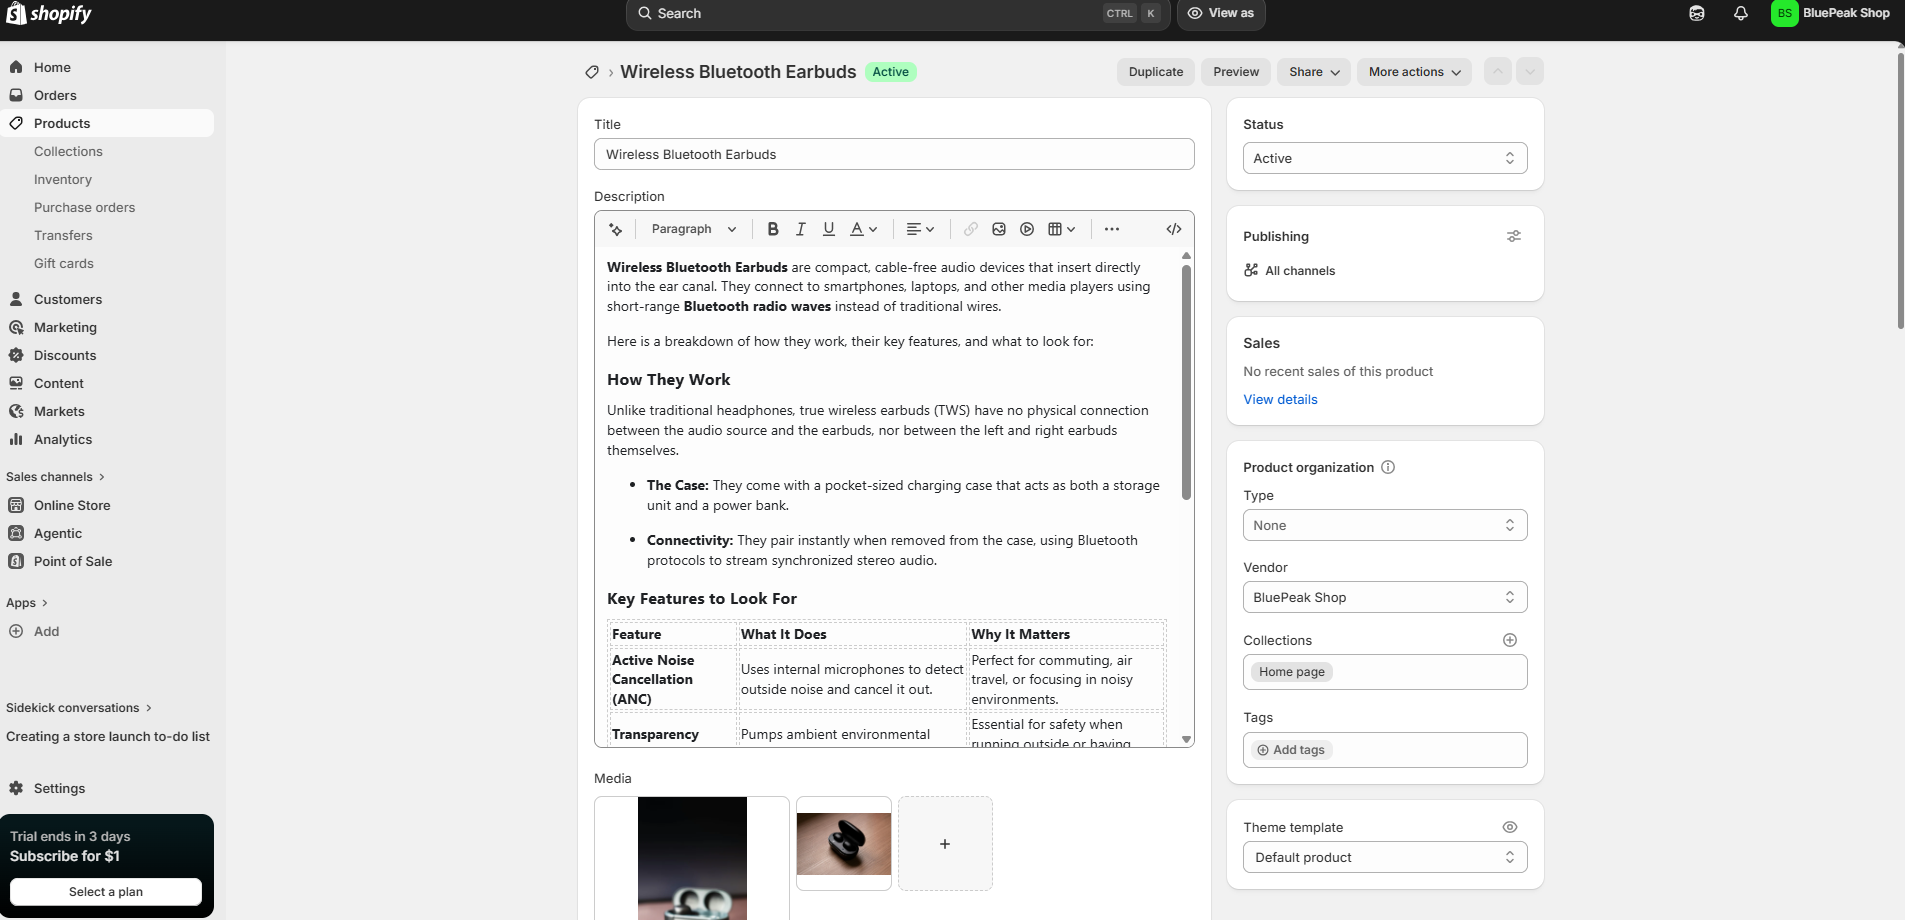The height and width of the screenshot is (920, 1905).
Task: Expand the Status Active dropdown
Action: click(1385, 158)
